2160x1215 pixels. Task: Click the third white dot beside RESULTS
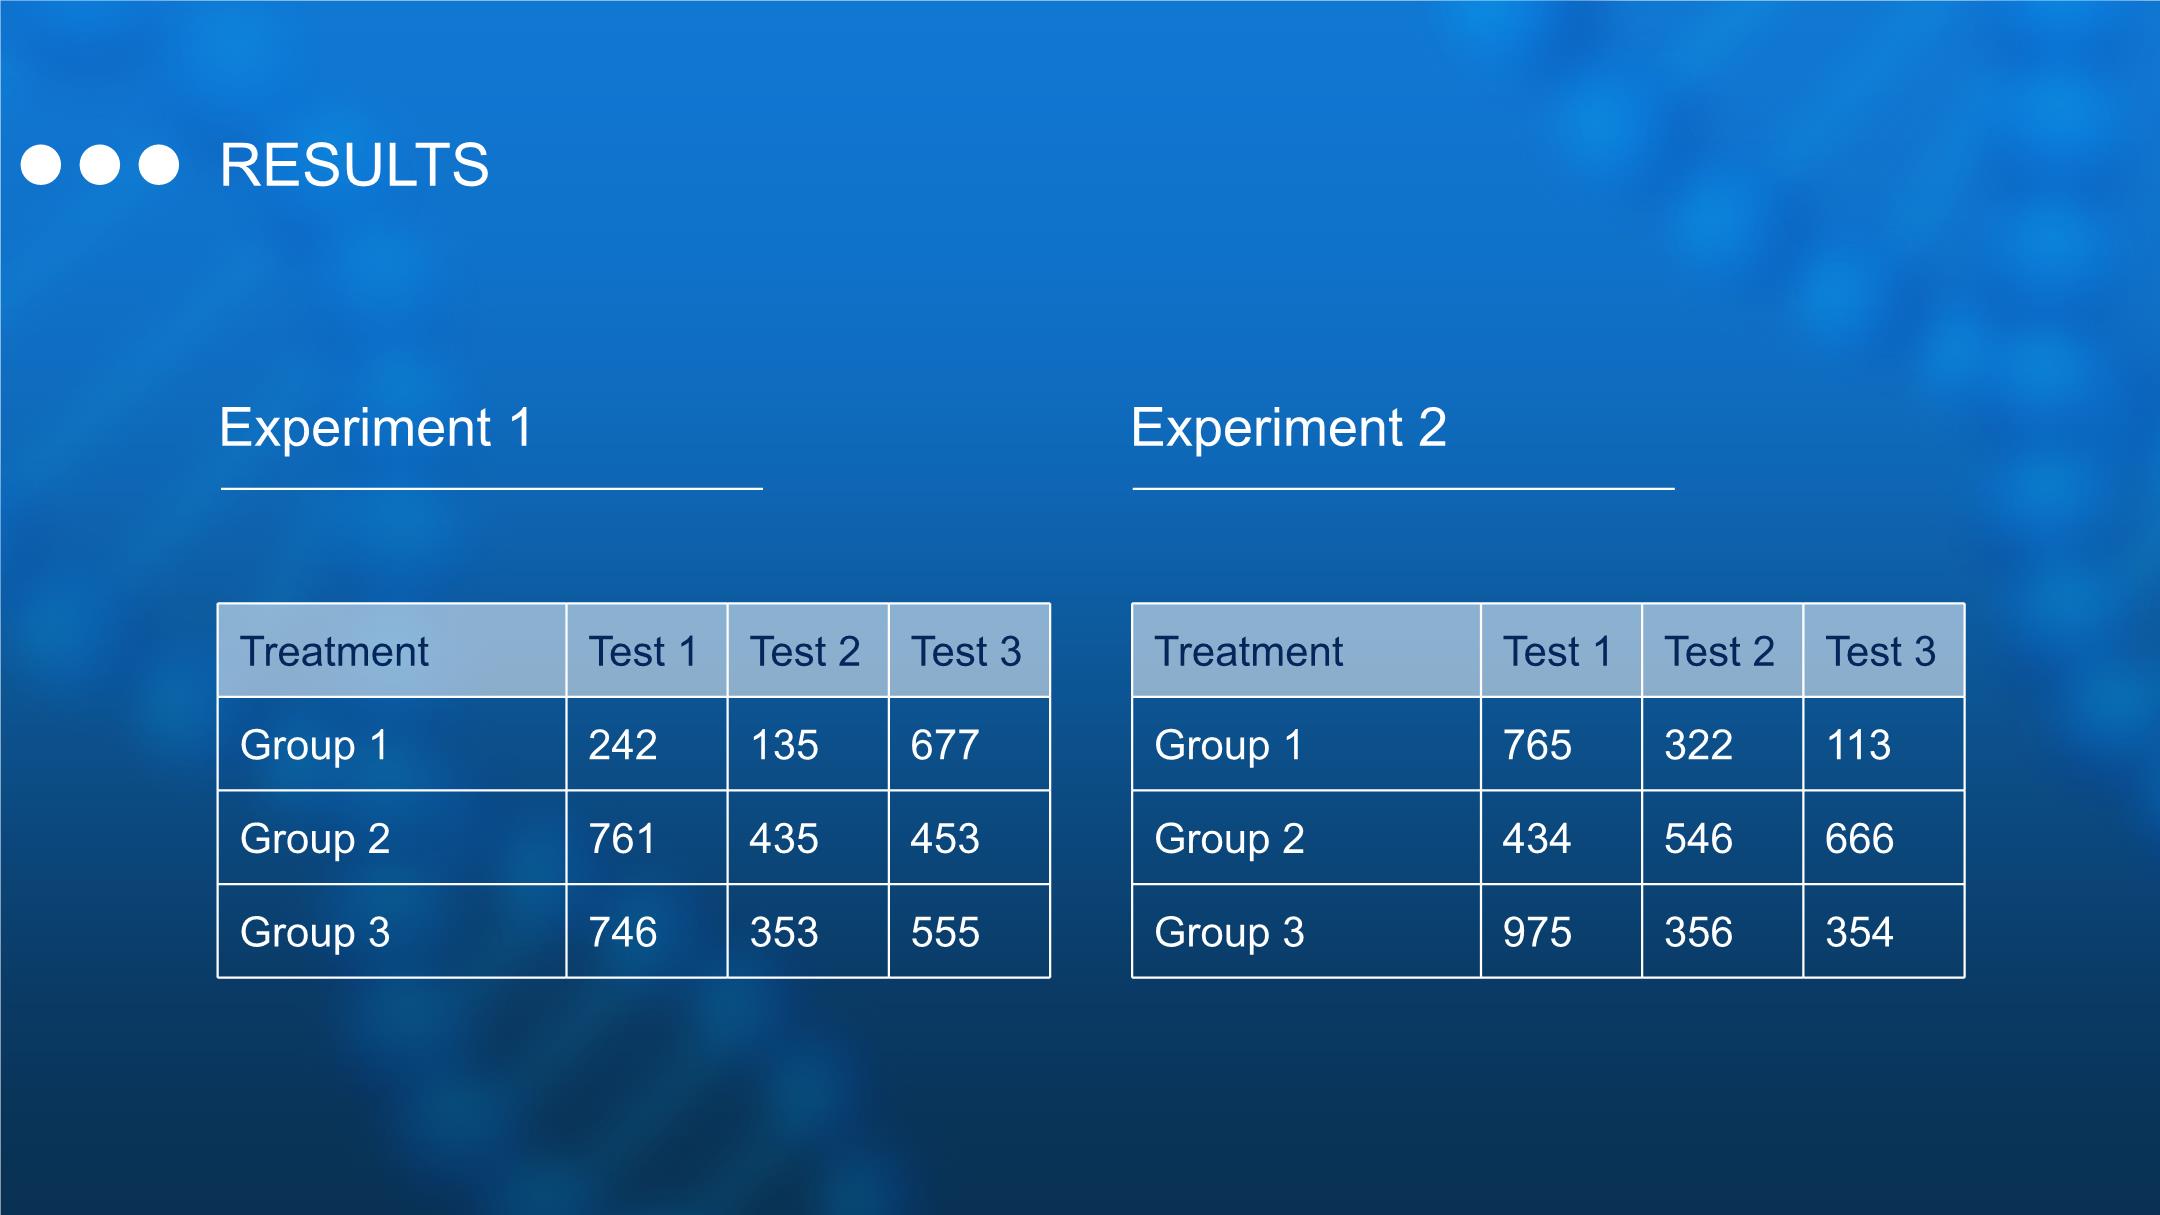[x=159, y=165]
